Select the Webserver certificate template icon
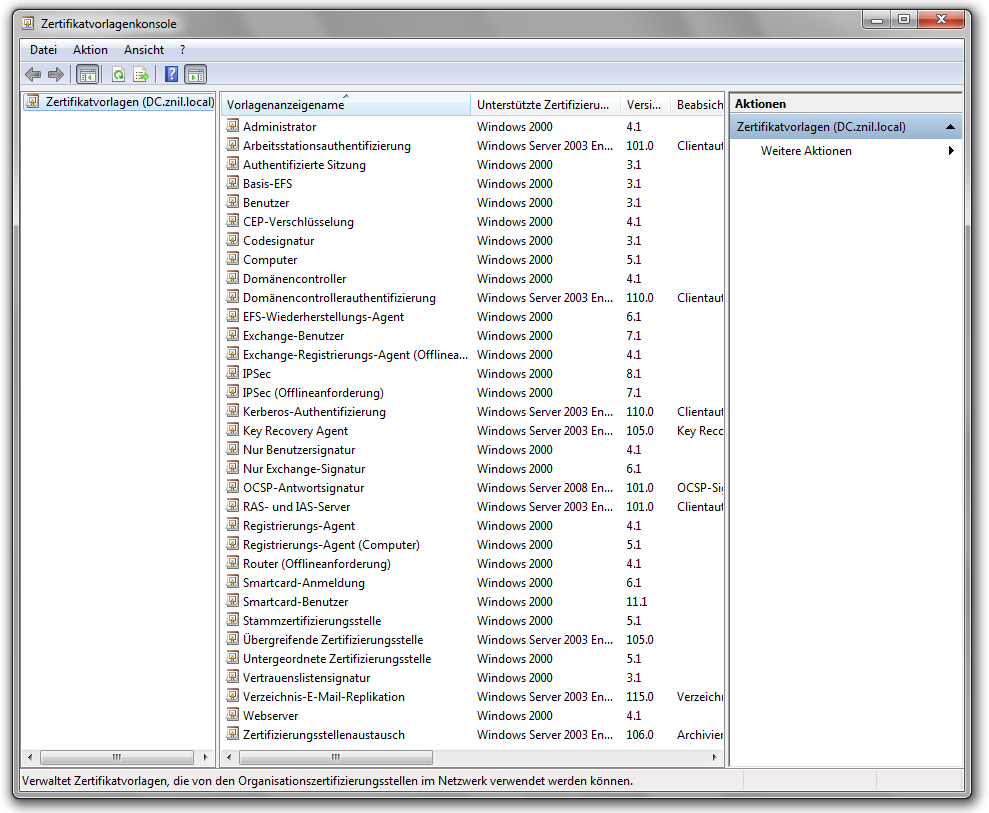The width and height of the screenshot is (989, 813). 232,715
